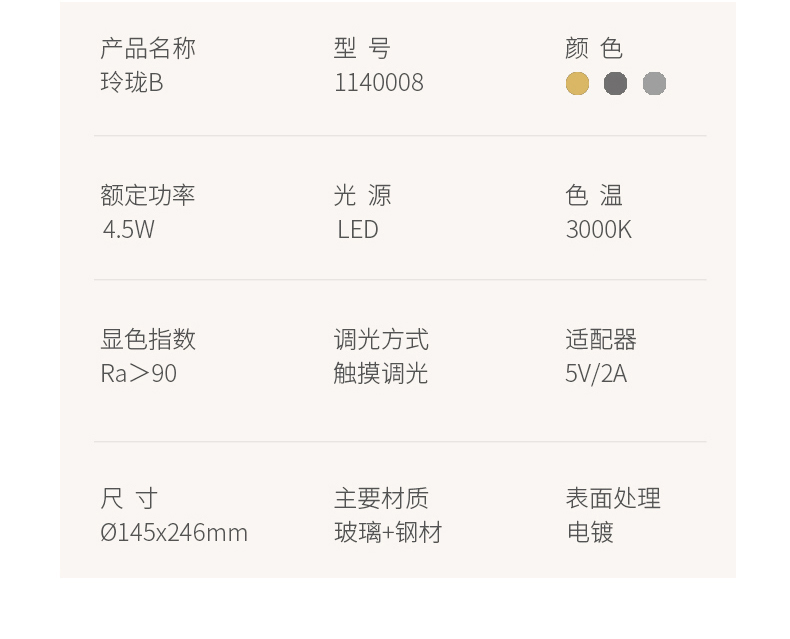Click the 触摸调光 dimming method text
Viewport: 790px width, 639px height.
pyautogui.click(x=381, y=374)
